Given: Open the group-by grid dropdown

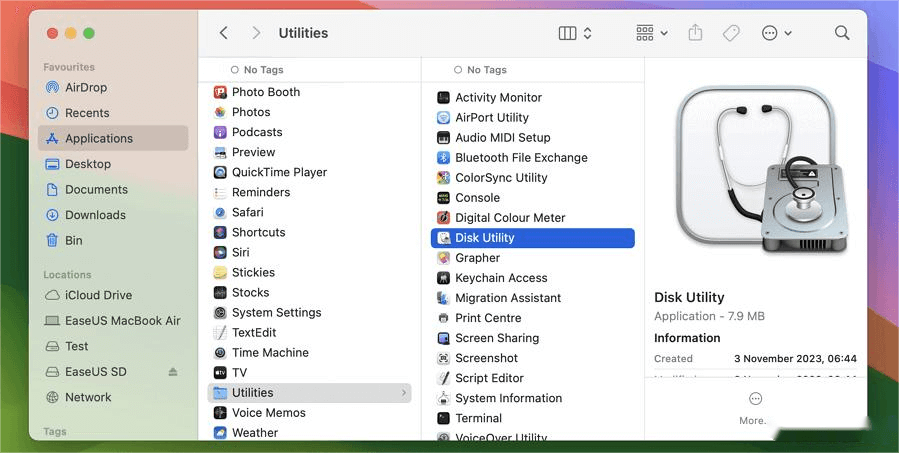Looking at the screenshot, I should [x=652, y=33].
